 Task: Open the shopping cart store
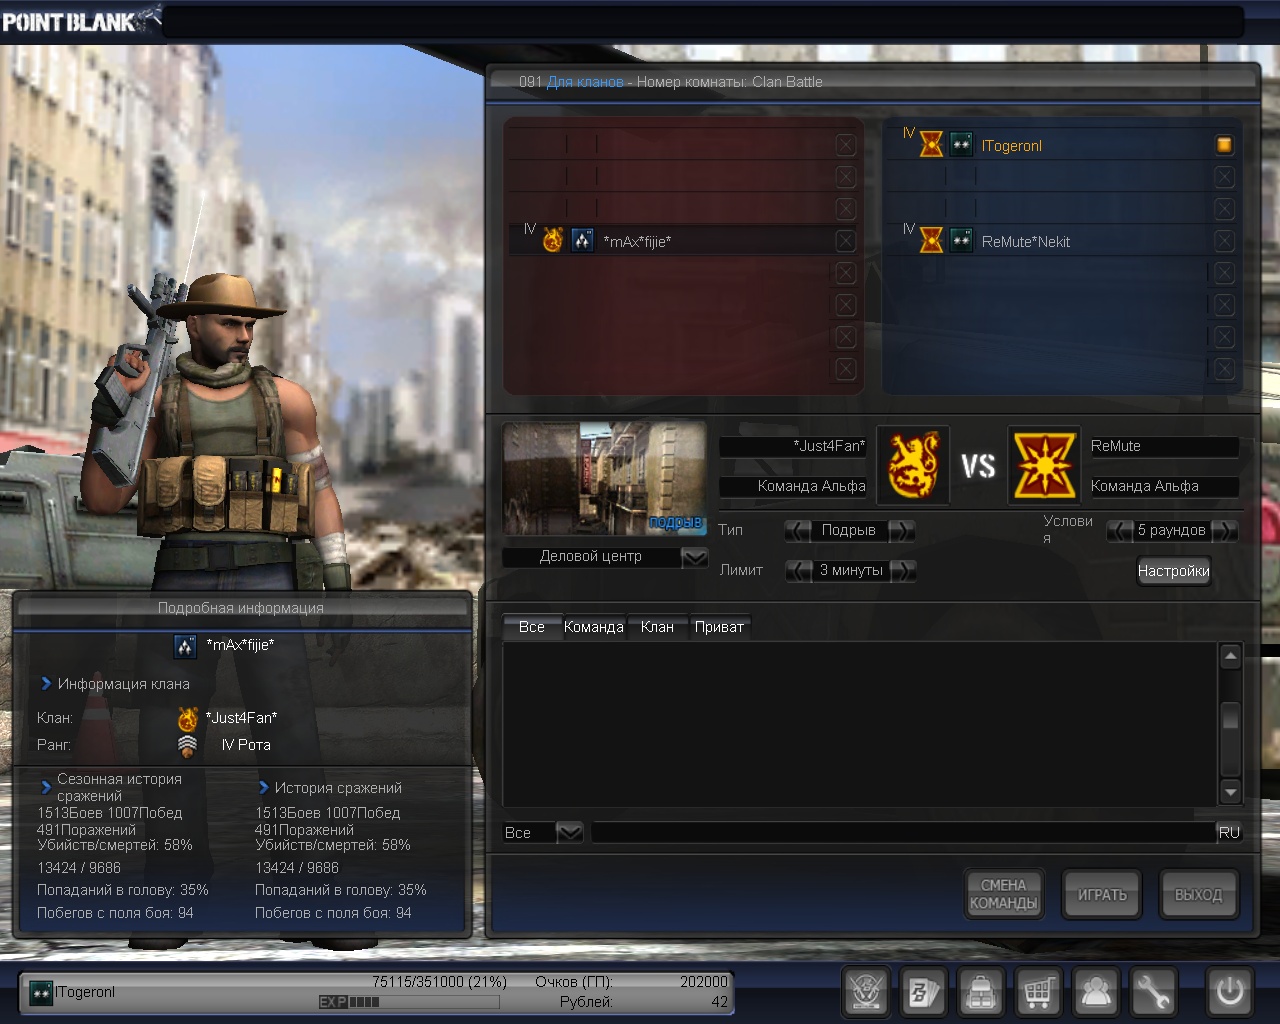(x=1038, y=992)
